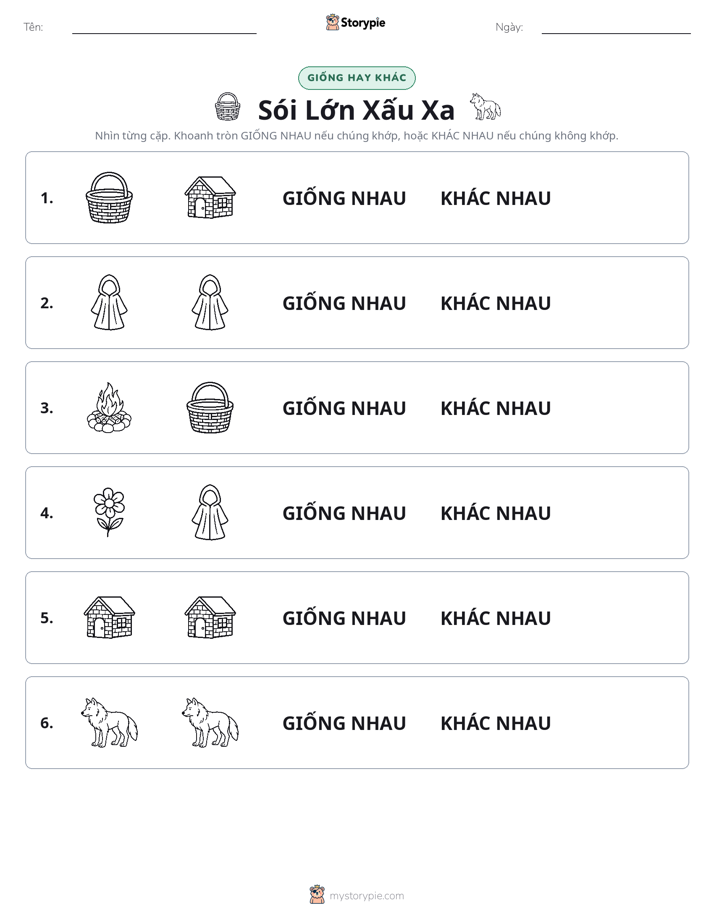
Task: Choose KHÁC NHAU for row 3
Action: coord(495,408)
